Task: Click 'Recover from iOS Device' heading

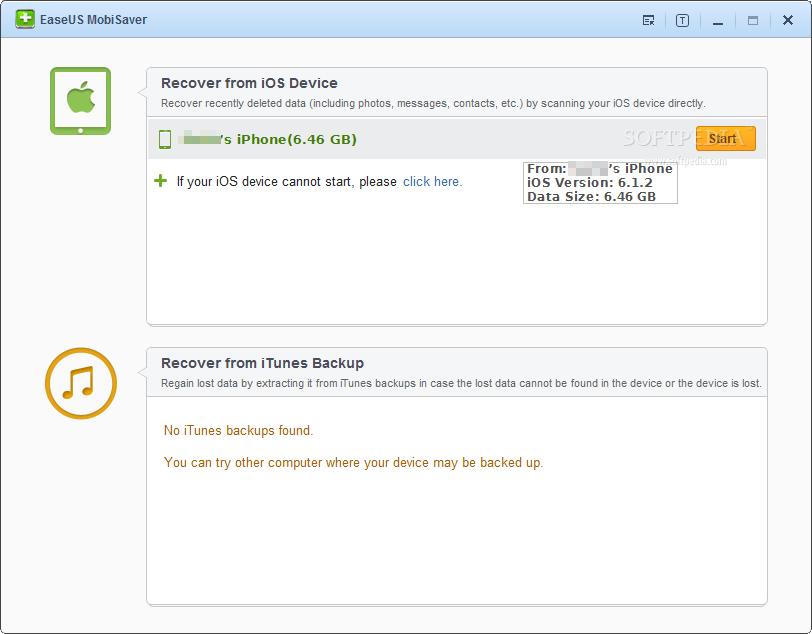Action: click(x=249, y=83)
